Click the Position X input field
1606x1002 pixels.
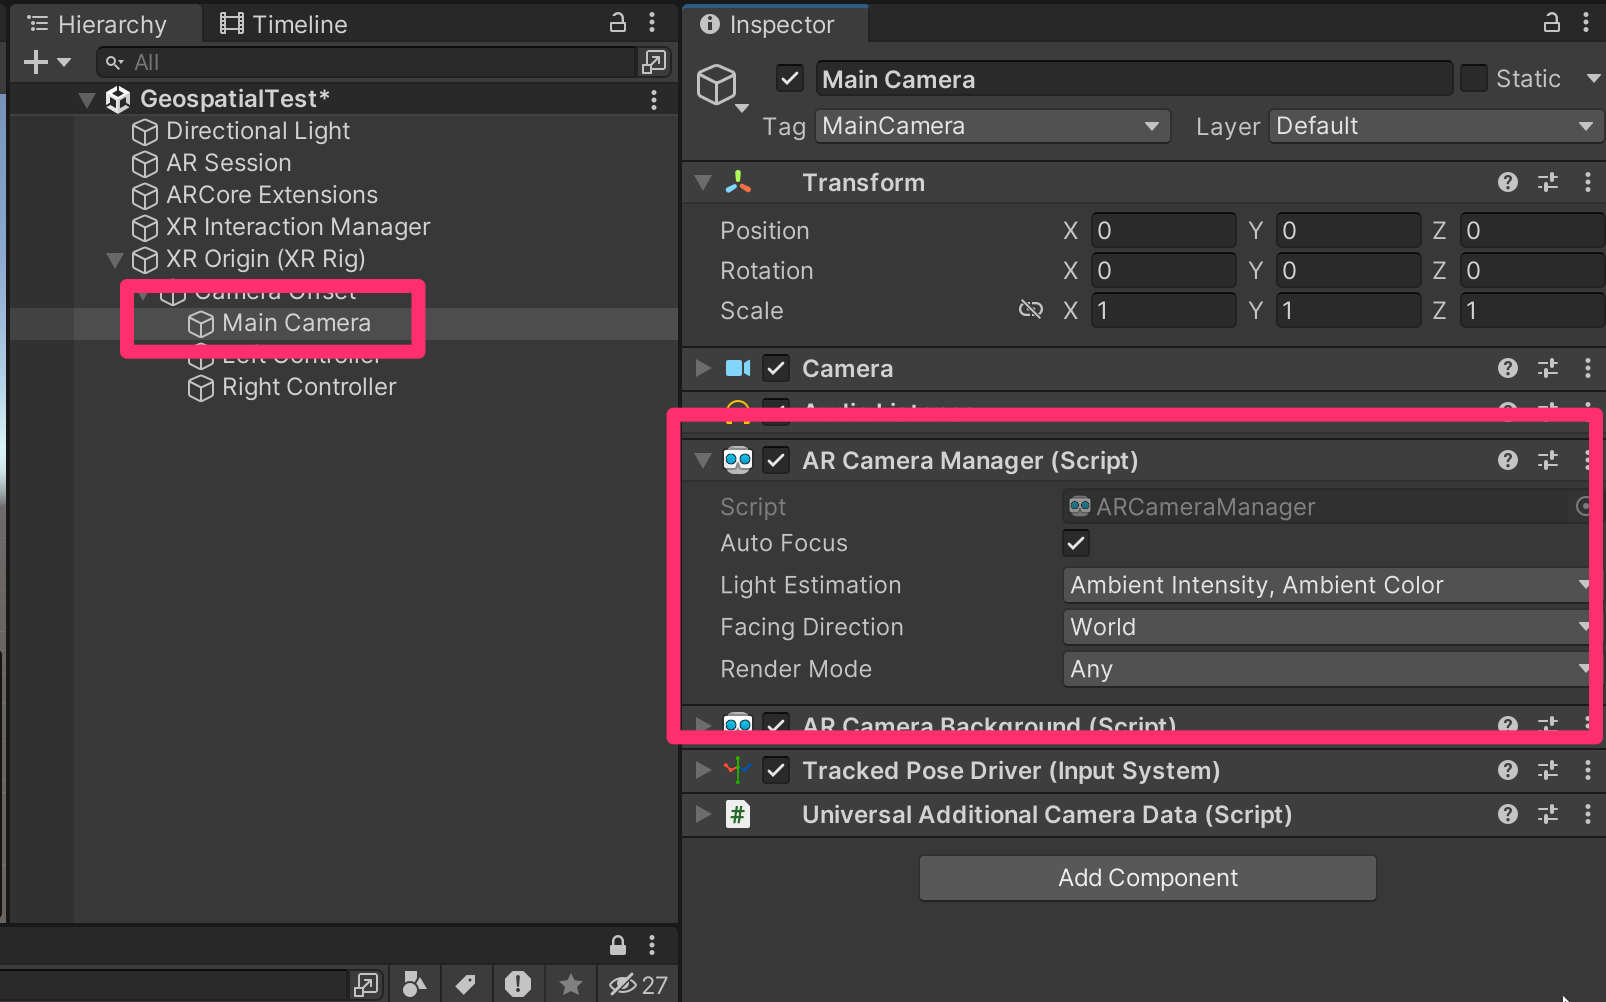point(1162,231)
